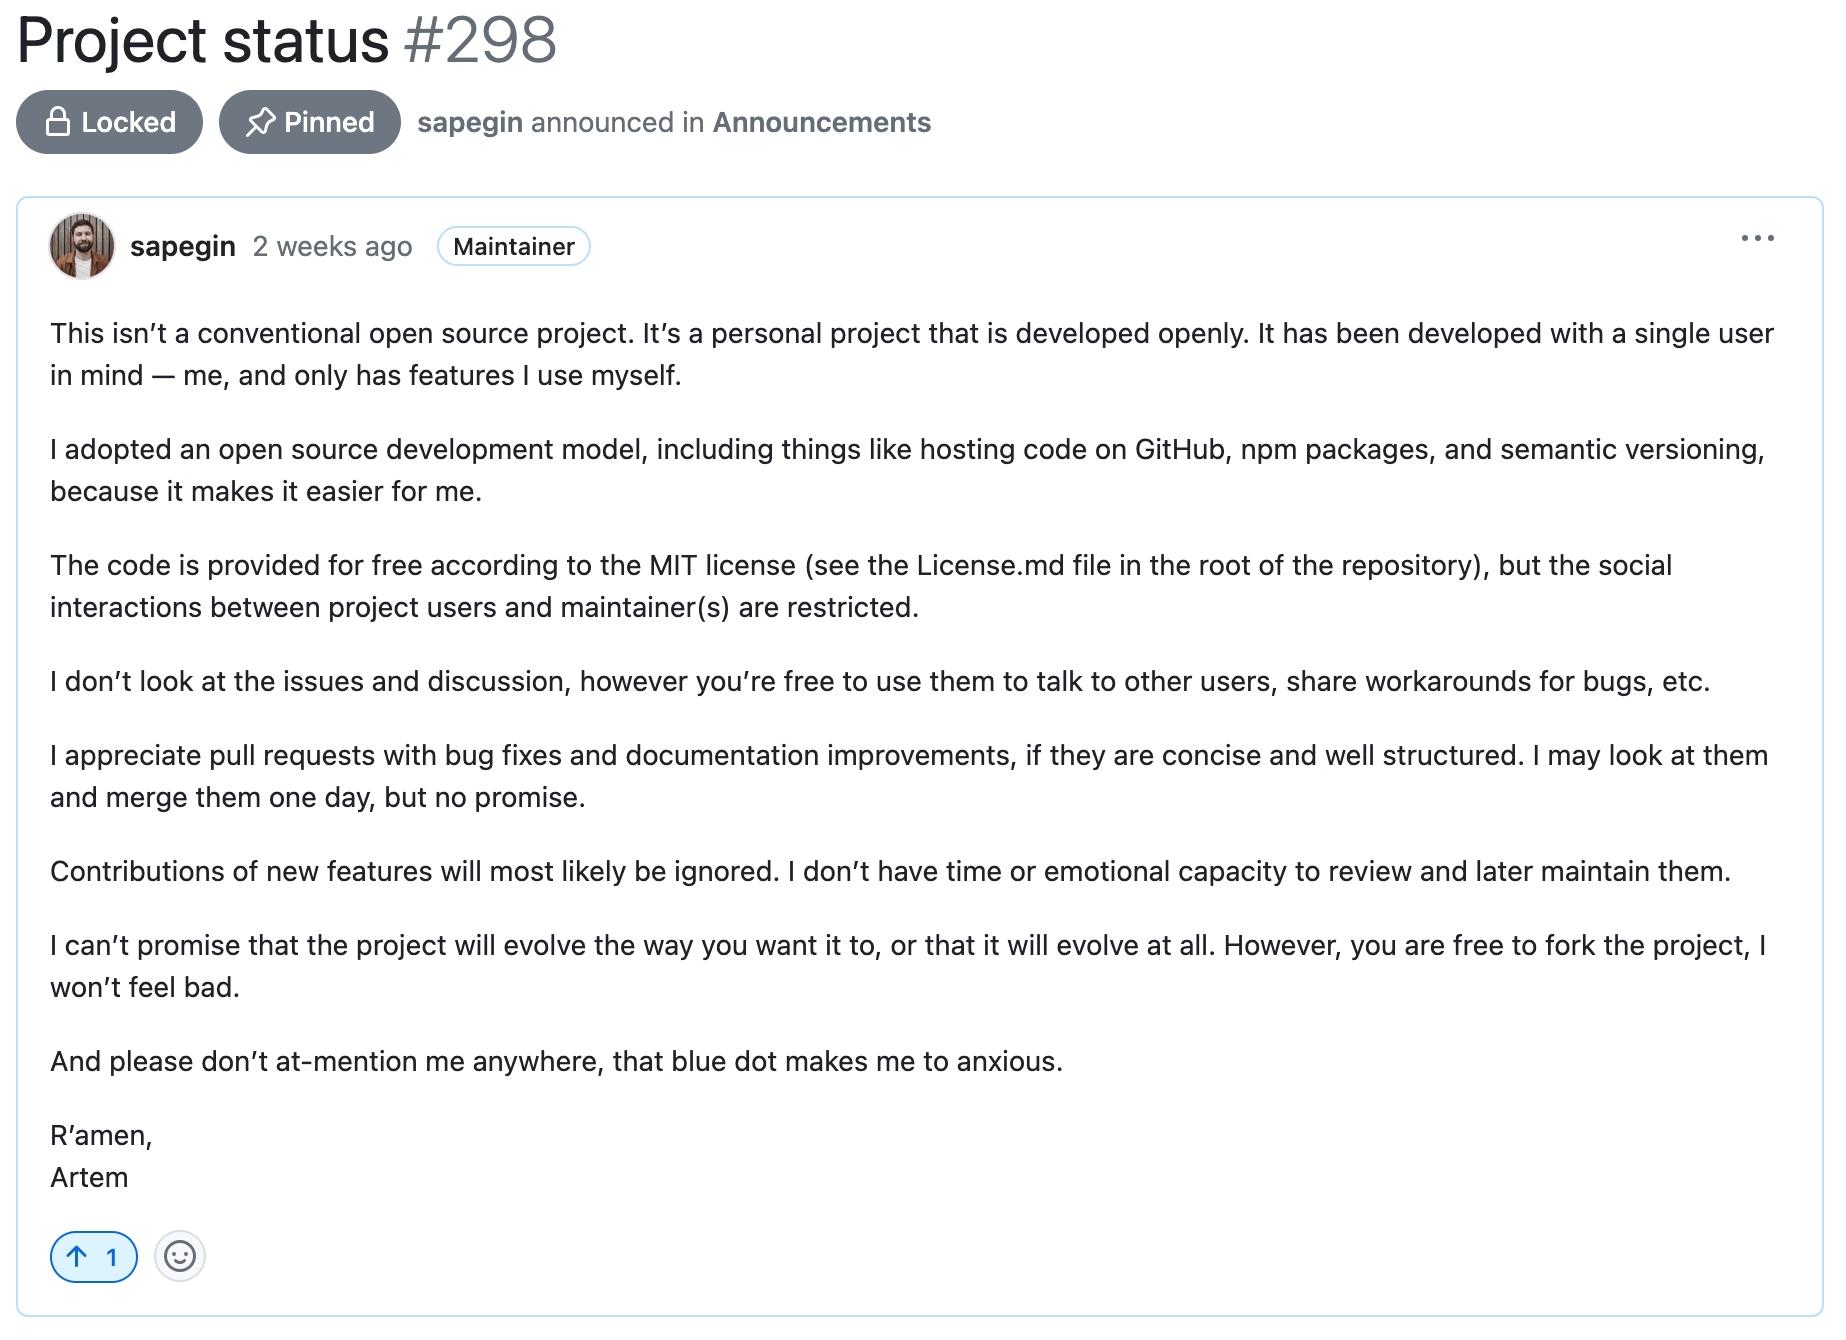The image size is (1846, 1340).
Task: Click the smiley face icon below Artem's signature
Action: click(180, 1257)
